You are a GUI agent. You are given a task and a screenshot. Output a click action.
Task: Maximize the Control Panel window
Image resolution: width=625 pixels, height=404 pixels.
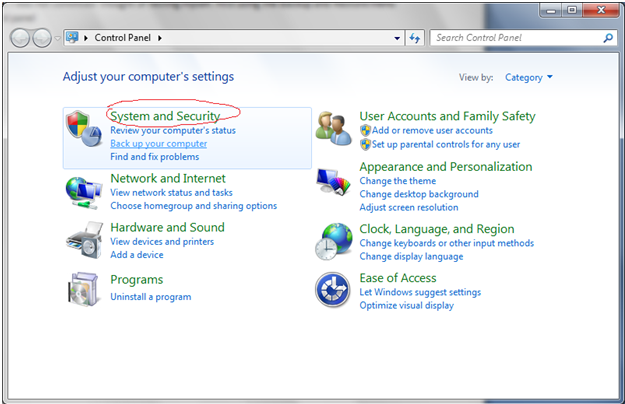click(572, 10)
